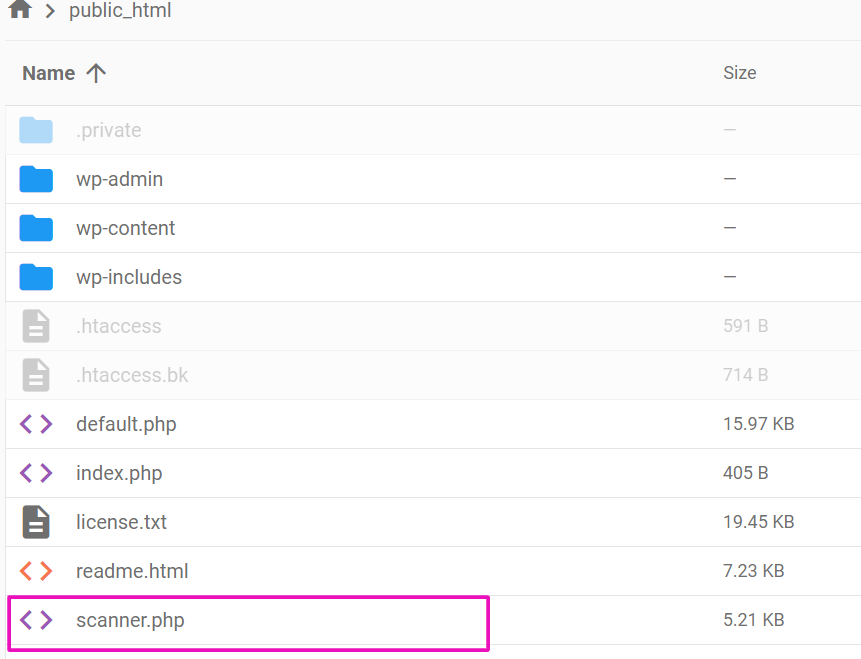Click the 15.97 KB size of default.php
The width and height of the screenshot is (861, 659).
click(759, 424)
